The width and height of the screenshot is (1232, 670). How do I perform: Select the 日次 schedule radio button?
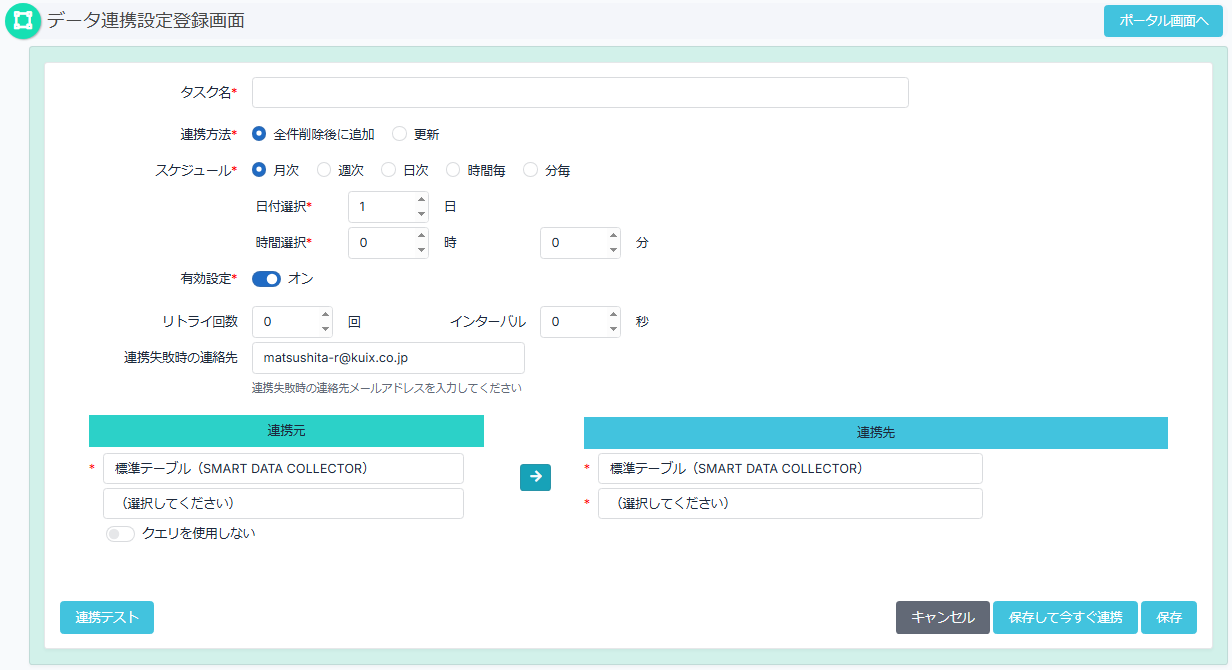(x=389, y=171)
